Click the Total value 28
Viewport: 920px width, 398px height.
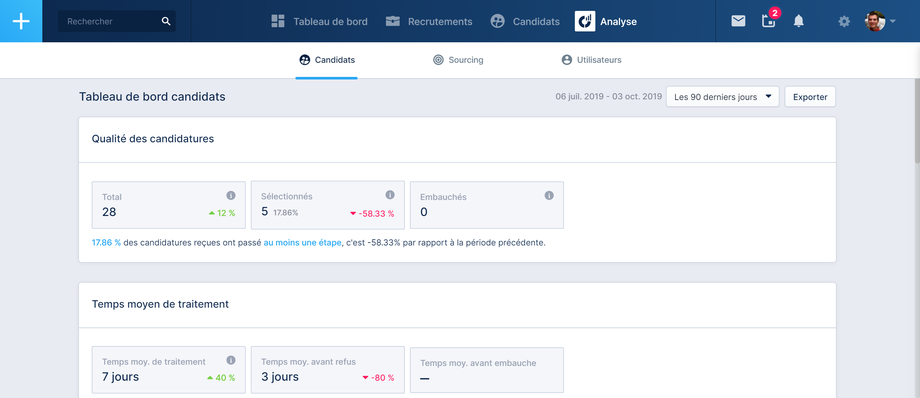(109, 212)
